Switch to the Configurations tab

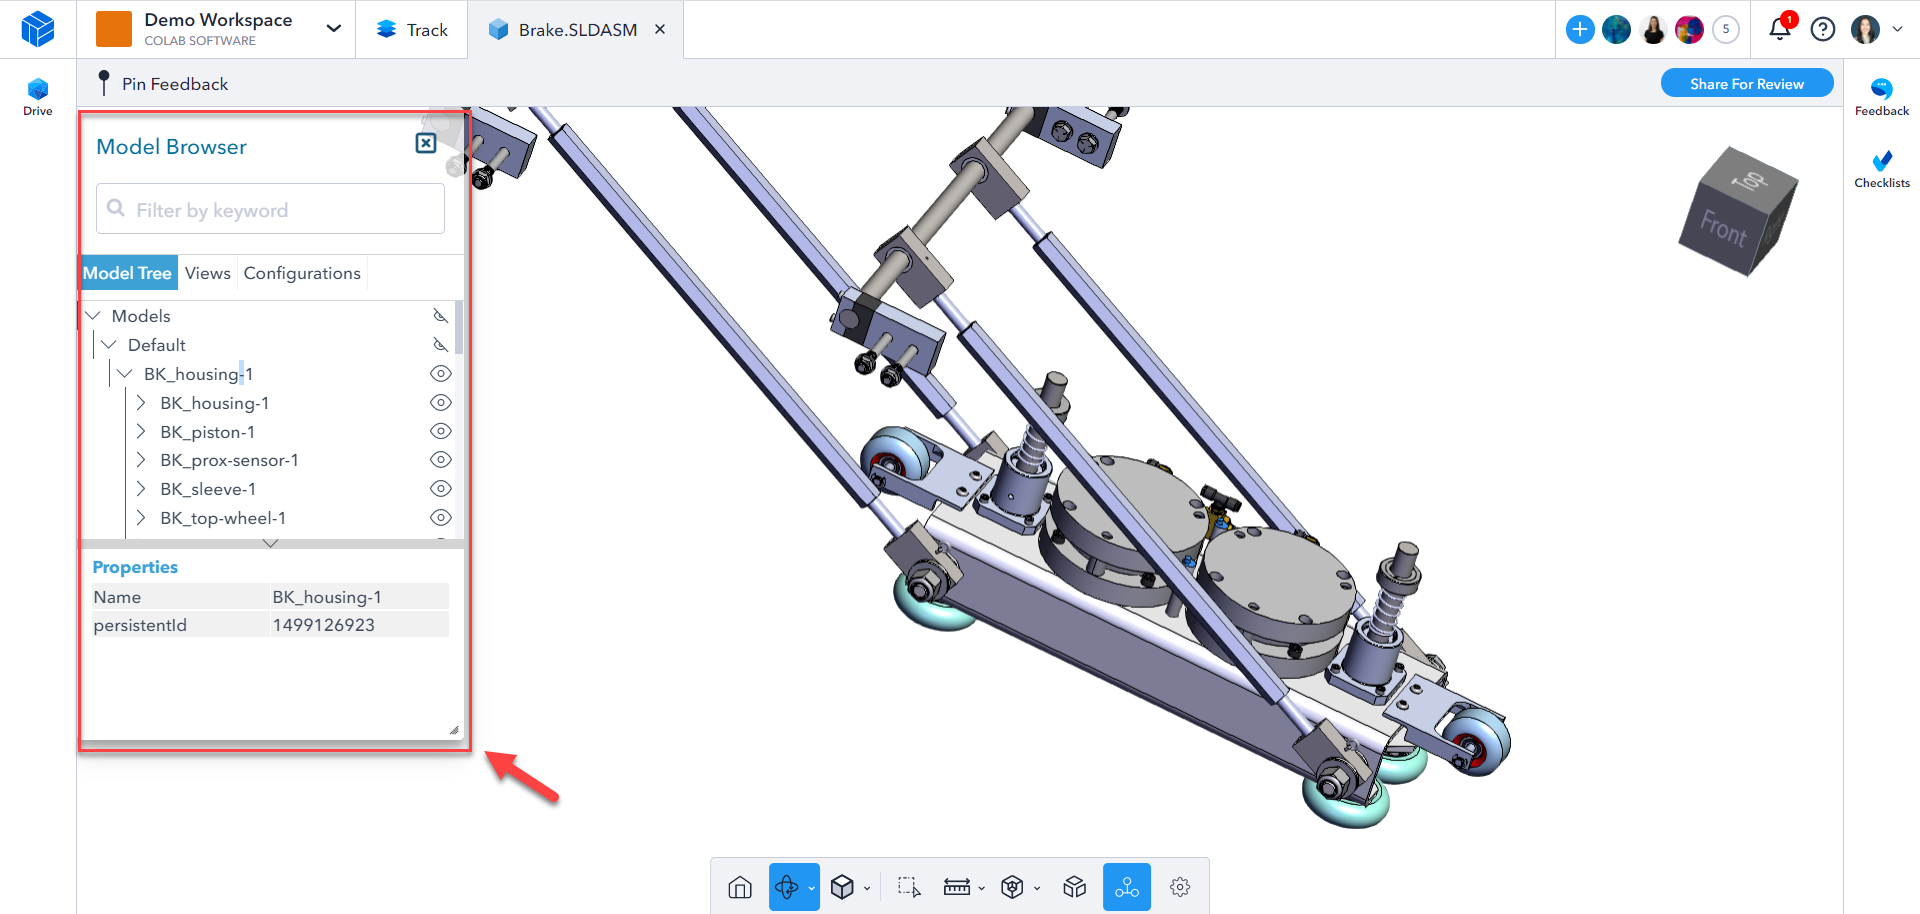pyautogui.click(x=302, y=273)
